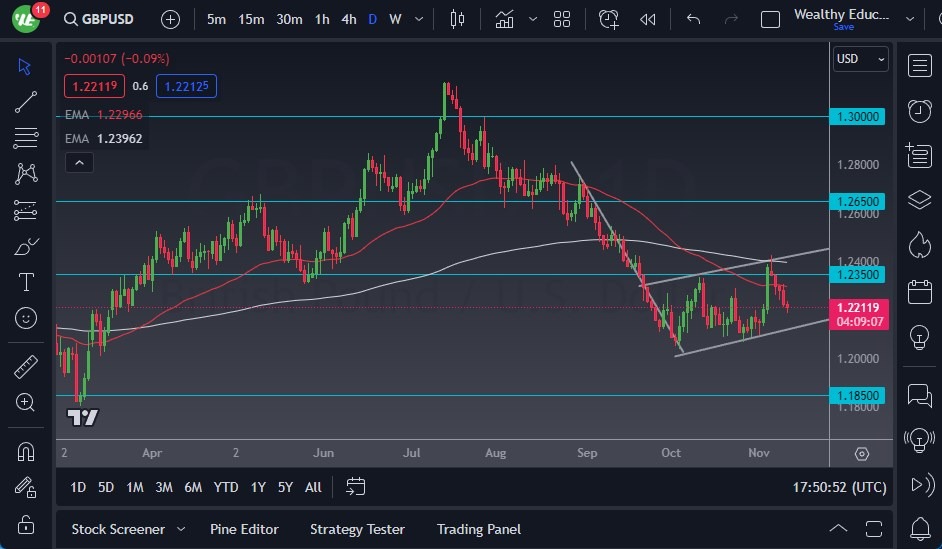Set the range to YTD

pos(226,487)
